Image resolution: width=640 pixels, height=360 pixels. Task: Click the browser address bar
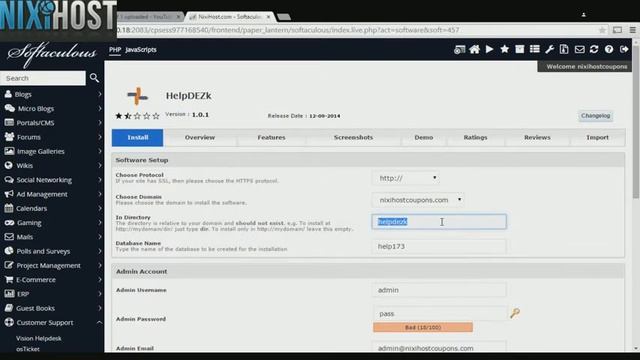pos(355,30)
